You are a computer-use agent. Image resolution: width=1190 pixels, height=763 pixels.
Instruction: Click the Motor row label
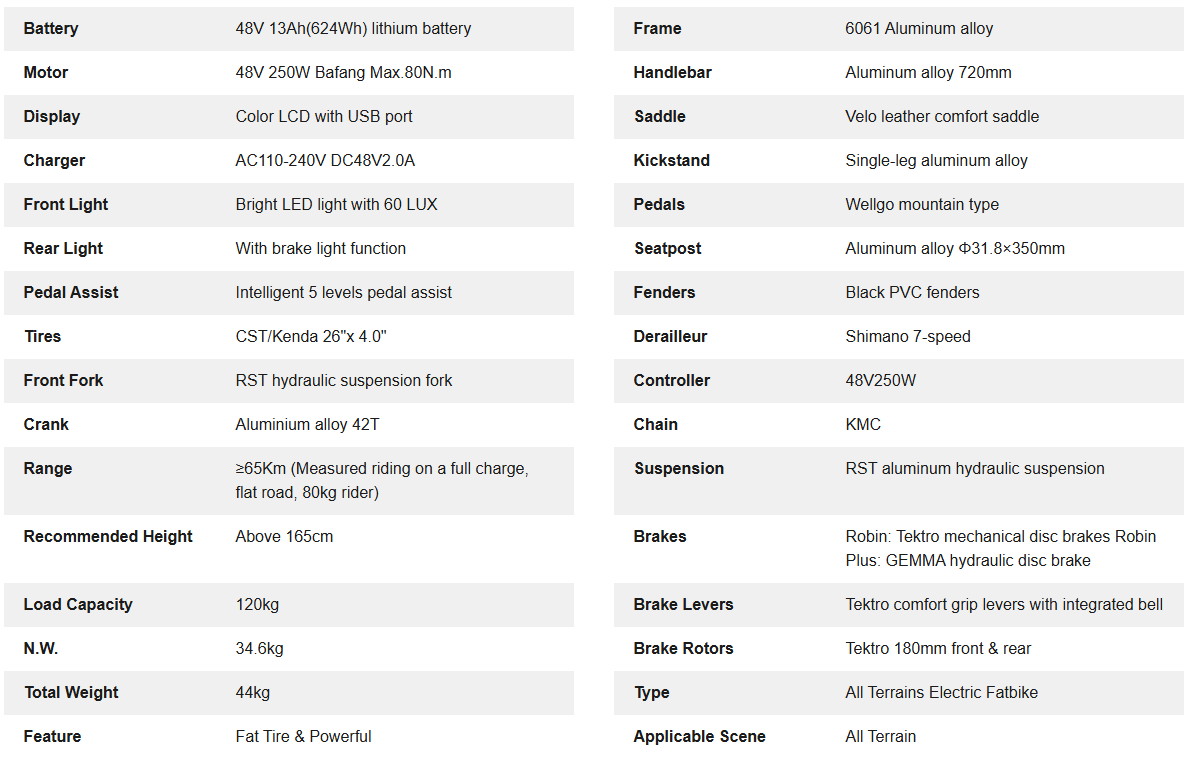46,72
